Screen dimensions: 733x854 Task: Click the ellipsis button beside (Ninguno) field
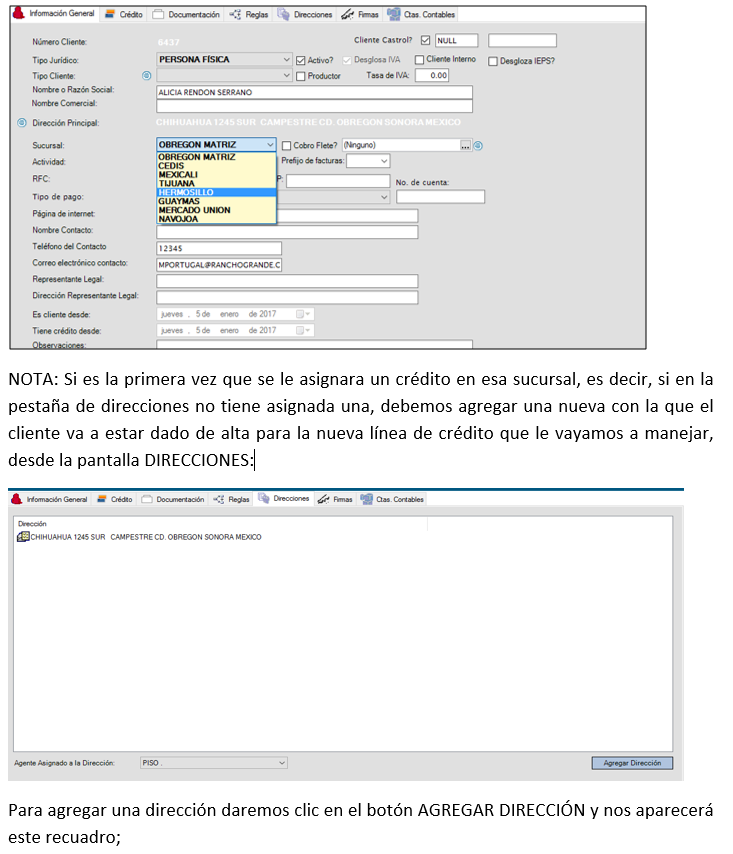(x=465, y=145)
